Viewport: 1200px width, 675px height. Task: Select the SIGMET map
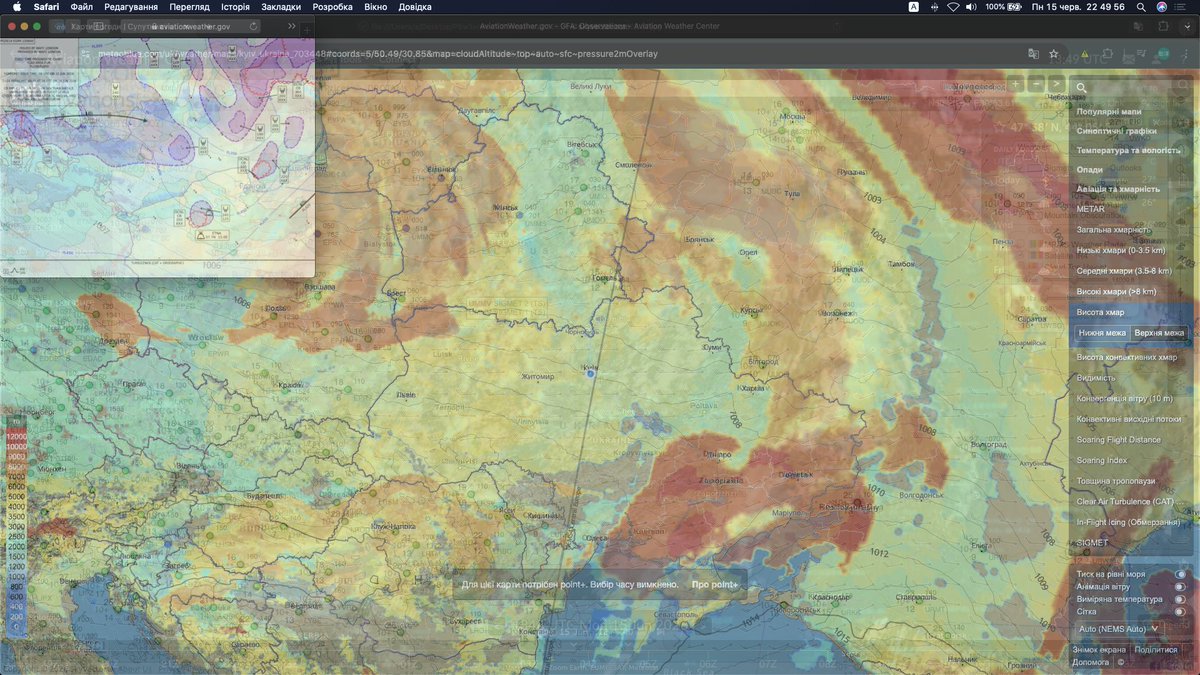pyautogui.click(x=1092, y=543)
